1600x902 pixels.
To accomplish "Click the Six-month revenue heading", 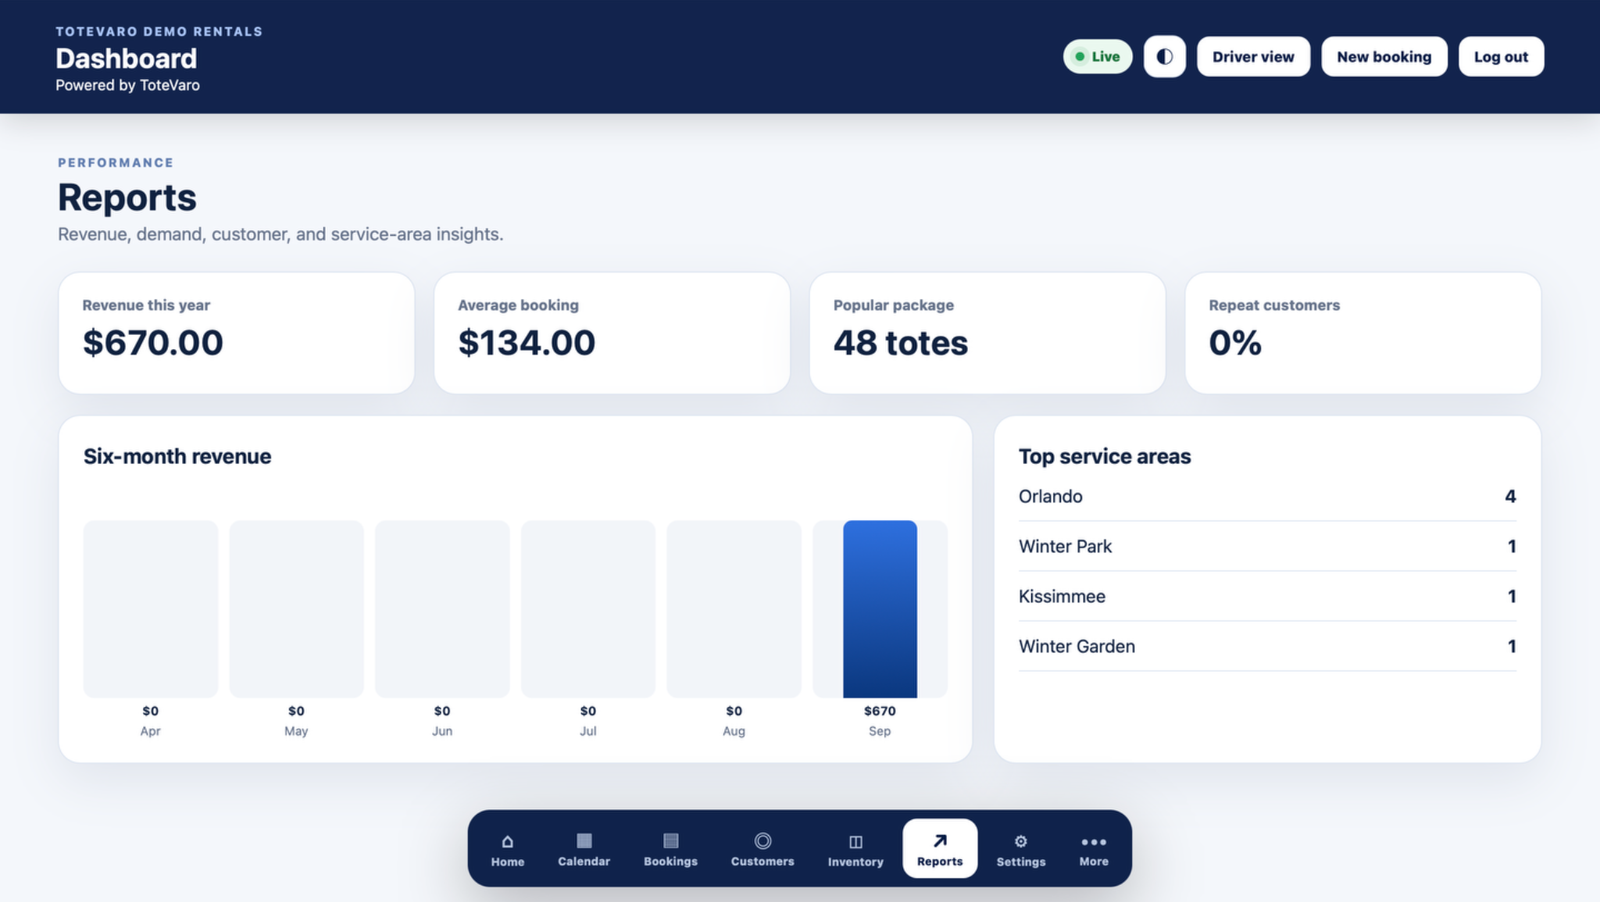I will coord(178,457).
